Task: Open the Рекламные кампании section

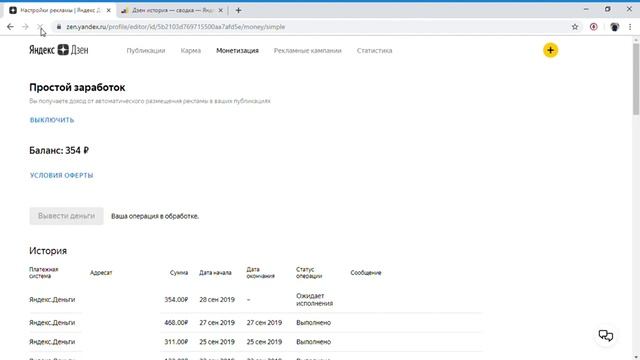Action: (307, 51)
